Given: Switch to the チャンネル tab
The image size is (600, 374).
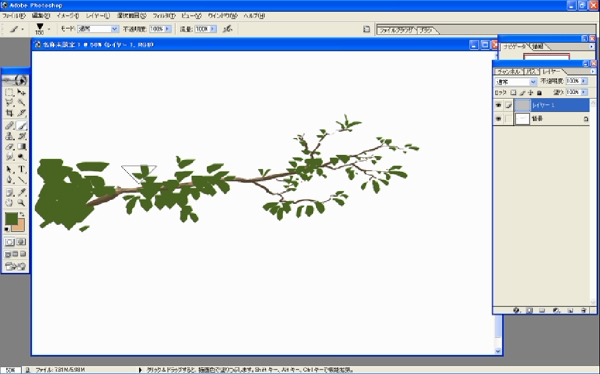Looking at the screenshot, I should [x=508, y=72].
